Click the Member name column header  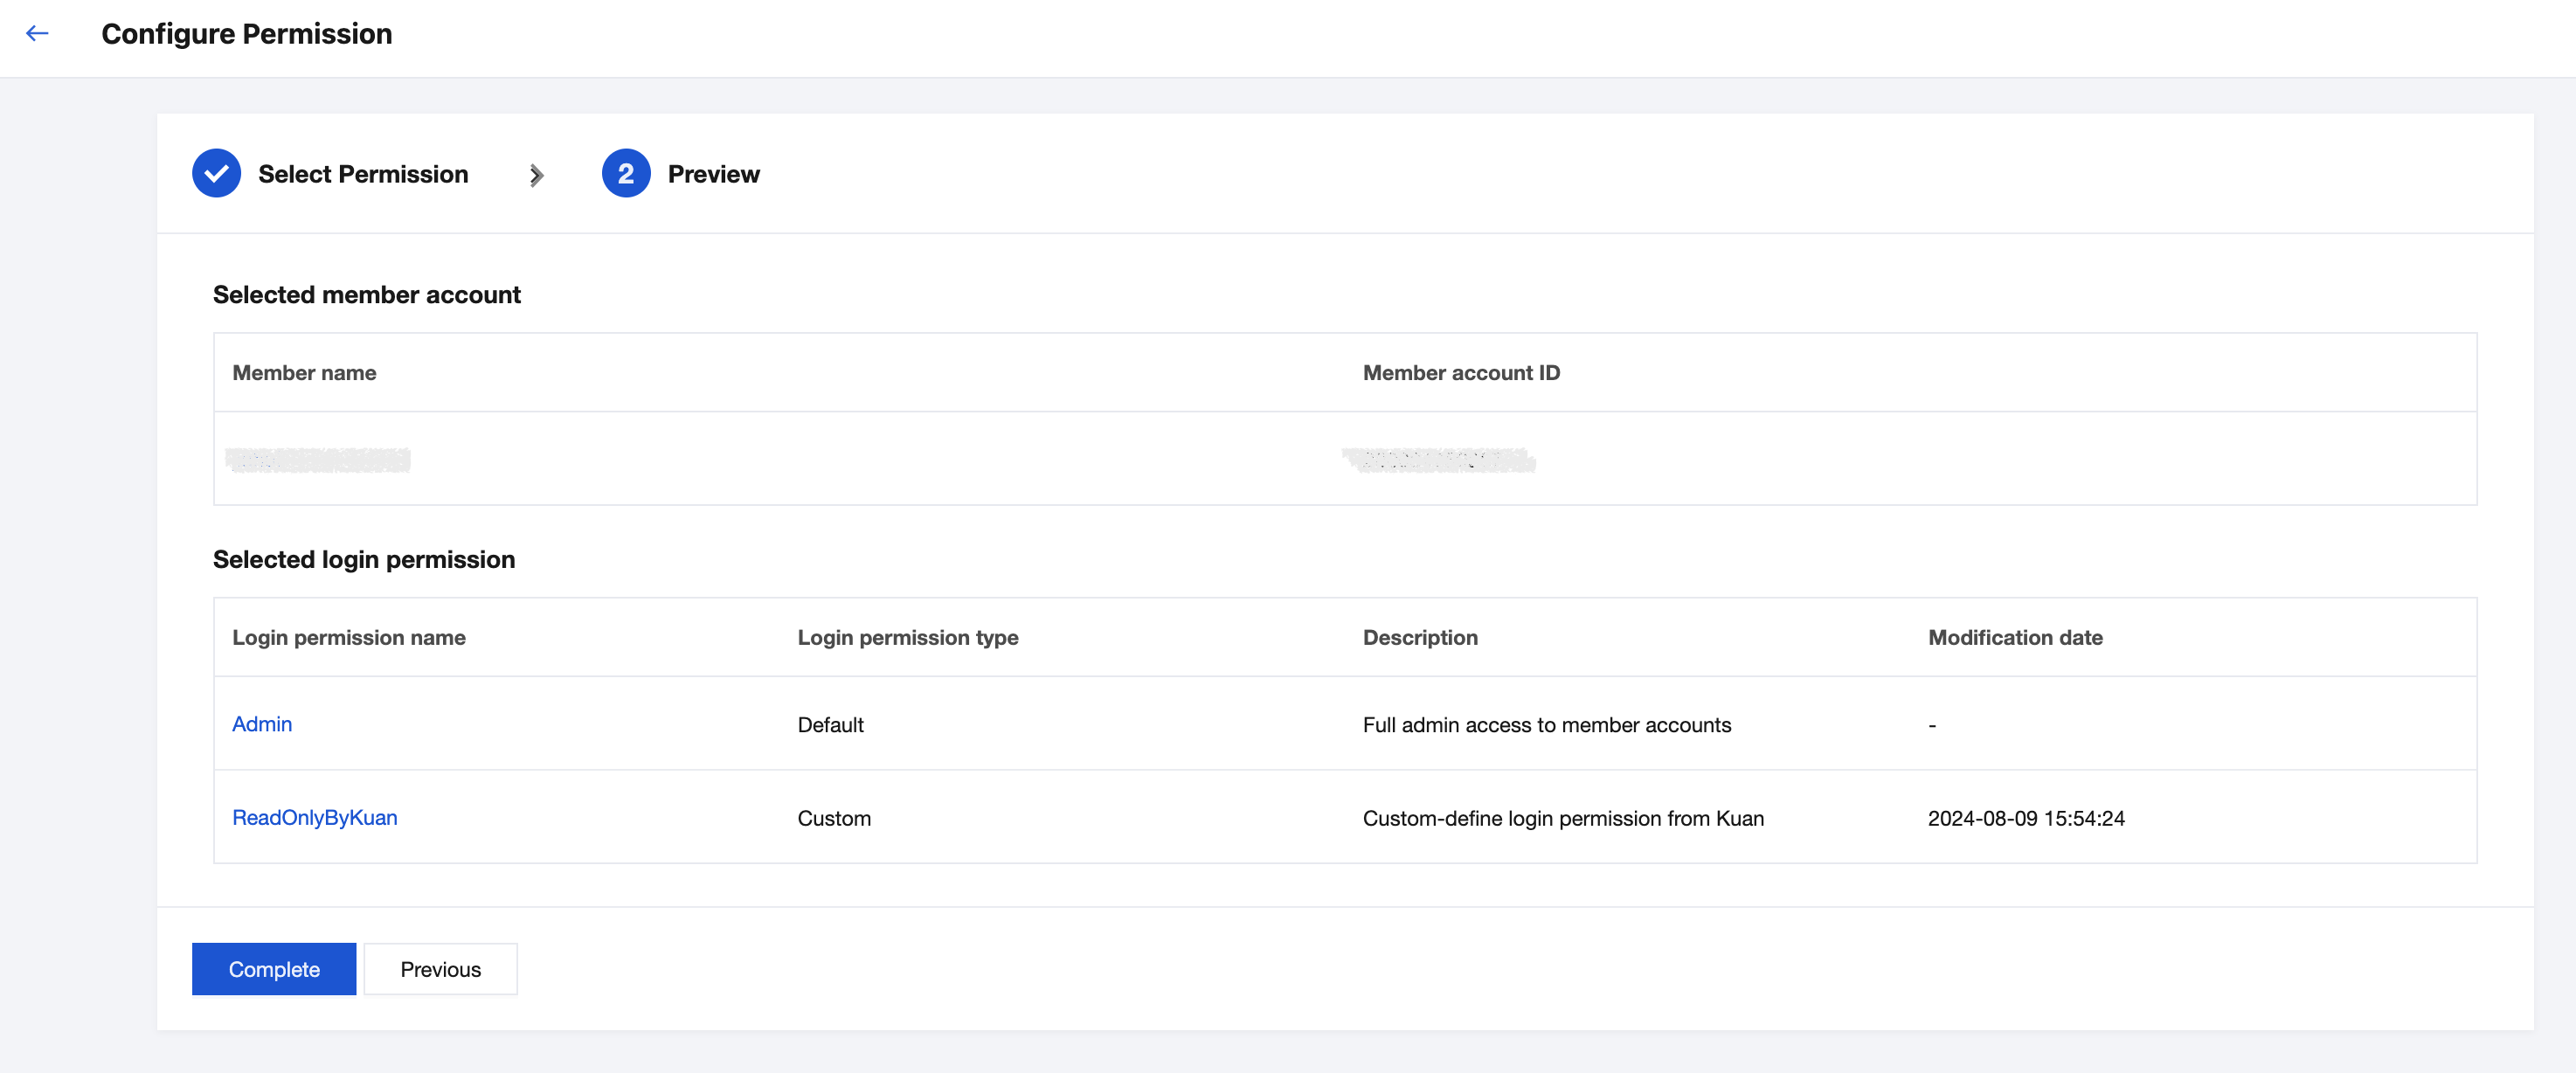(304, 373)
